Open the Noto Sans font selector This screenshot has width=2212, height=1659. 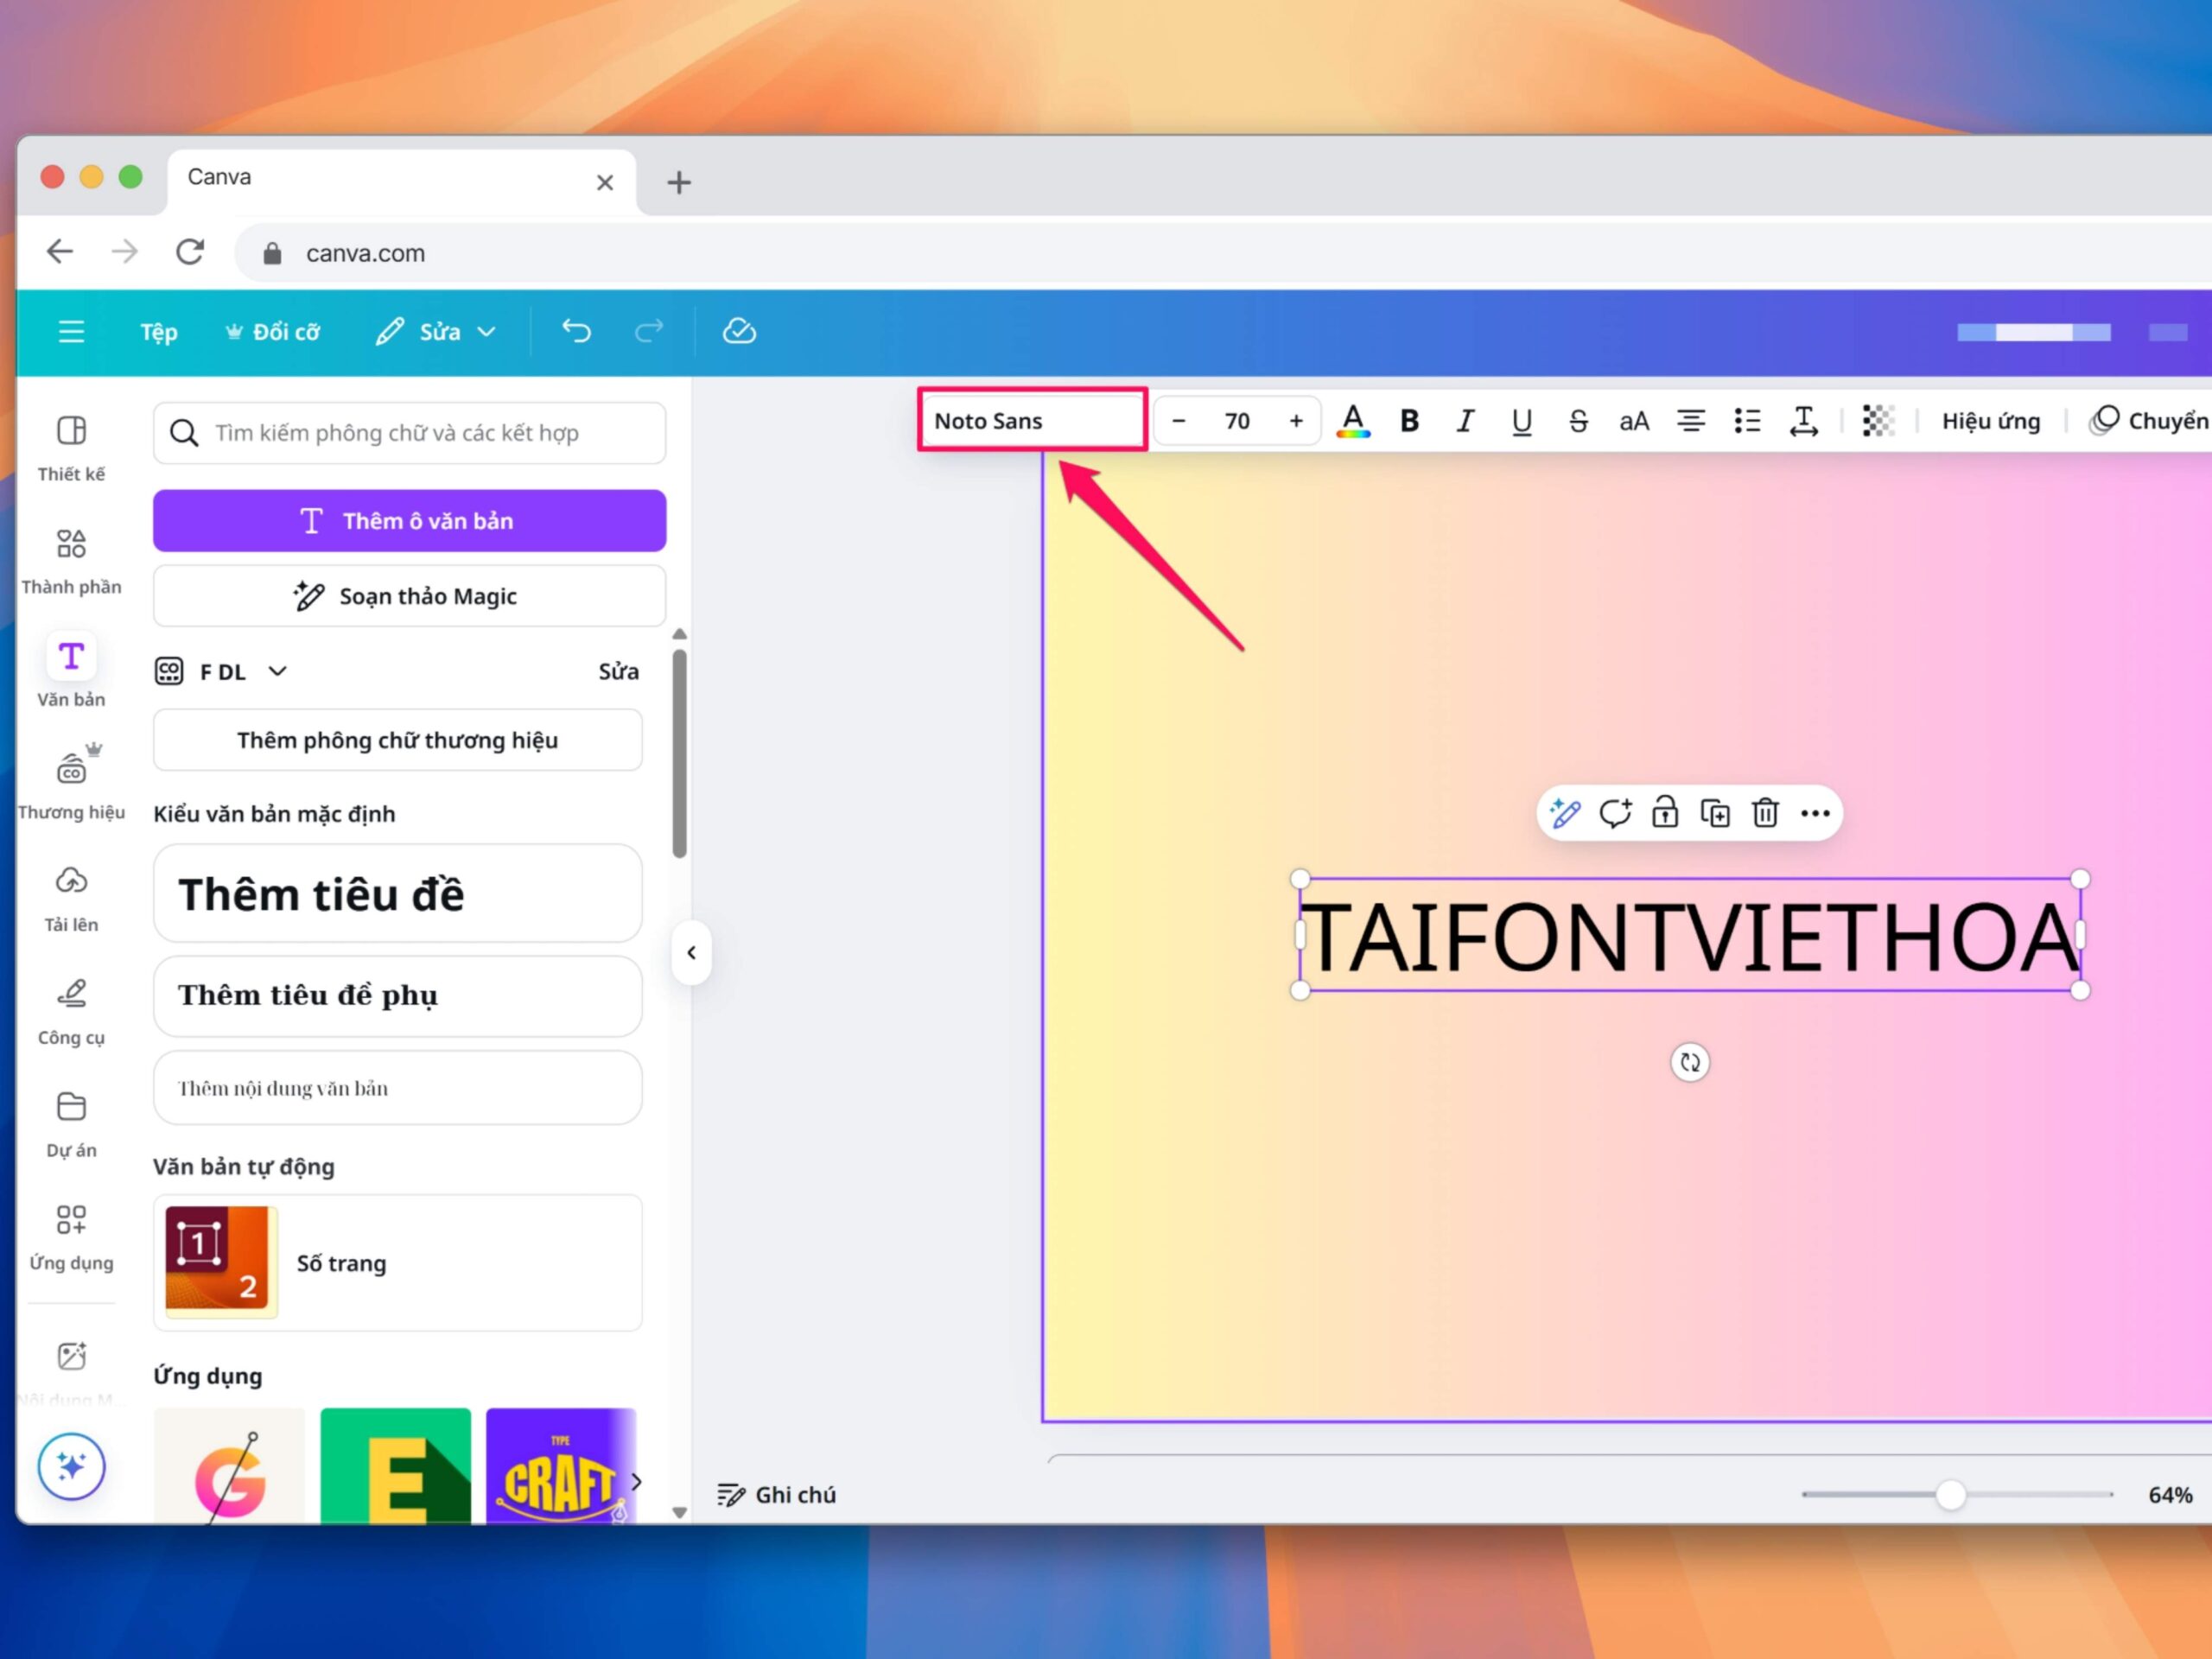click(1032, 420)
